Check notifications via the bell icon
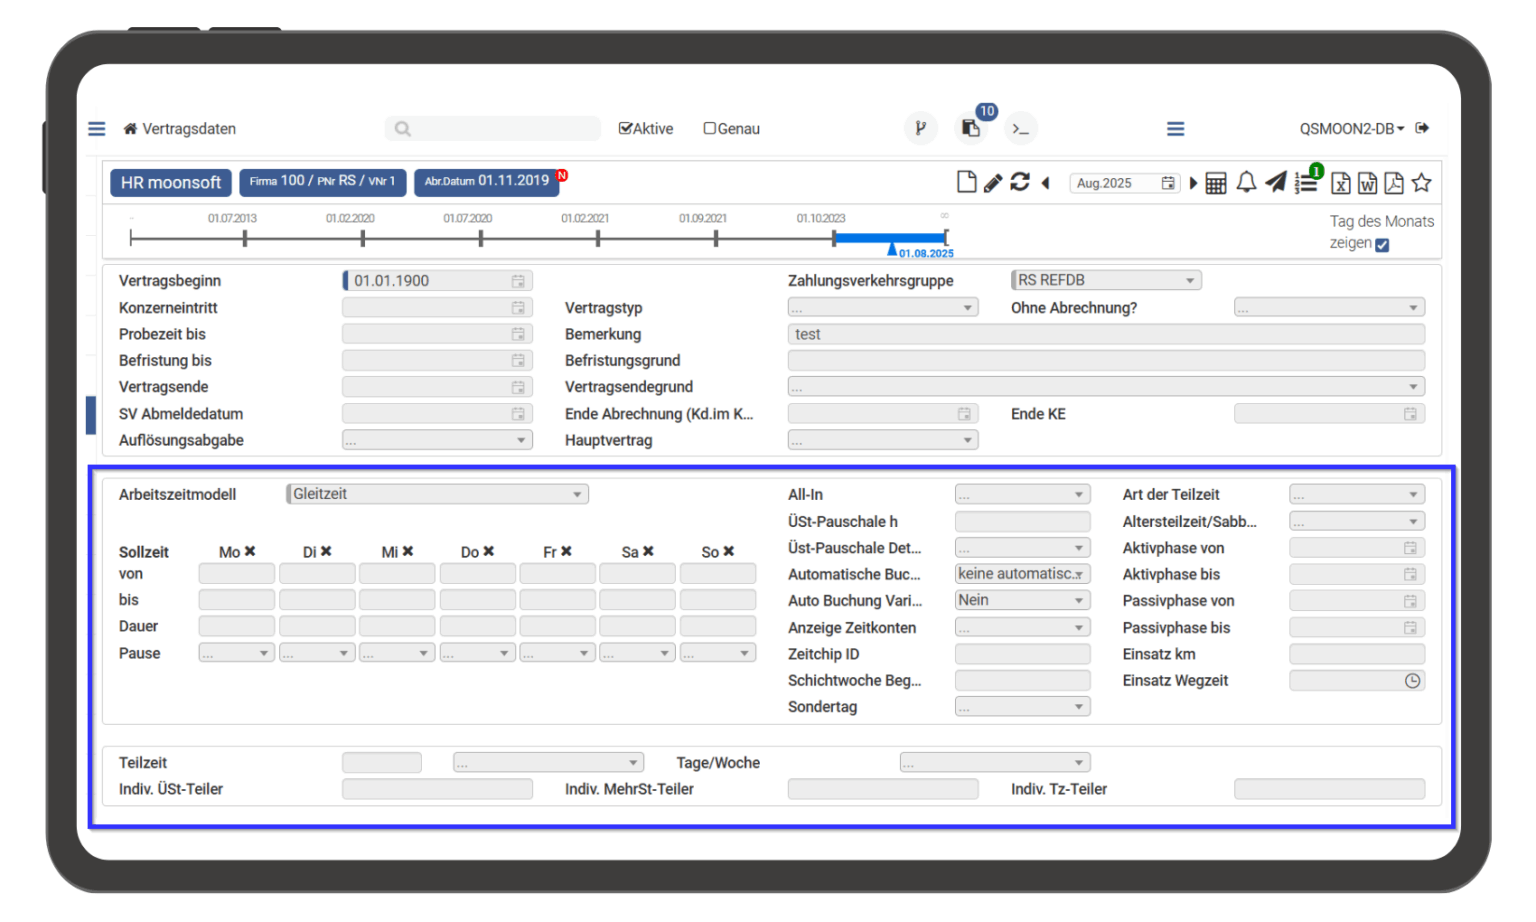 click(x=1245, y=183)
